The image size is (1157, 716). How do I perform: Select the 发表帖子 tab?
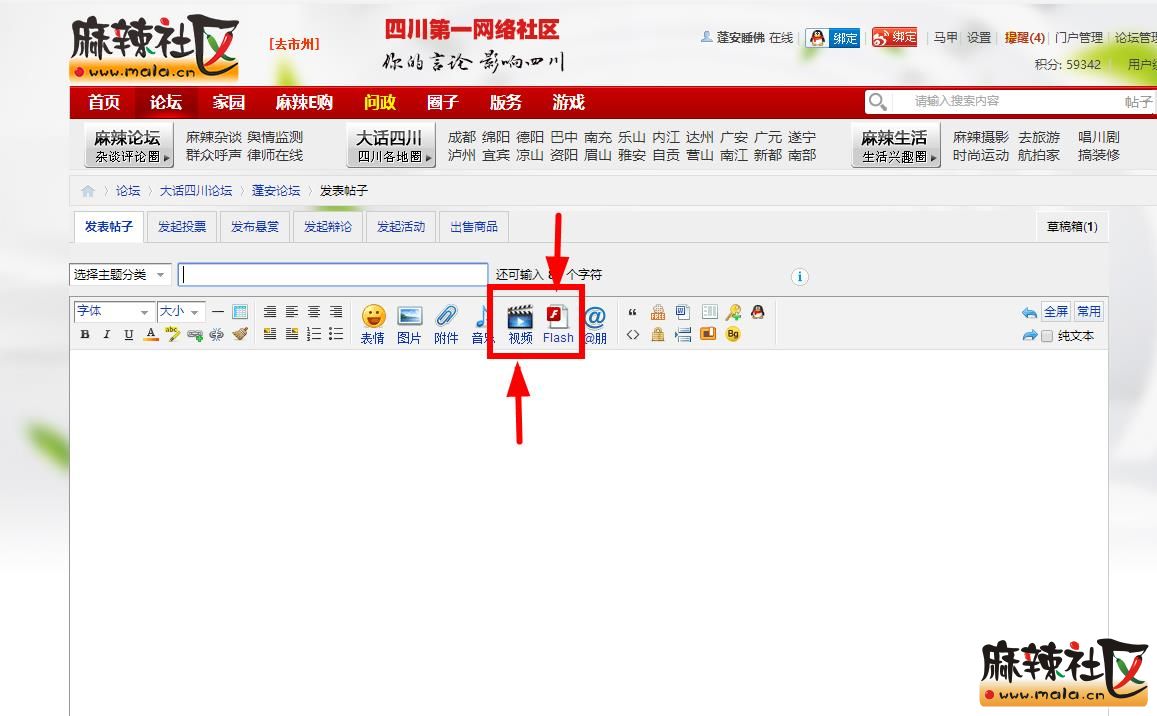pyautogui.click(x=108, y=227)
